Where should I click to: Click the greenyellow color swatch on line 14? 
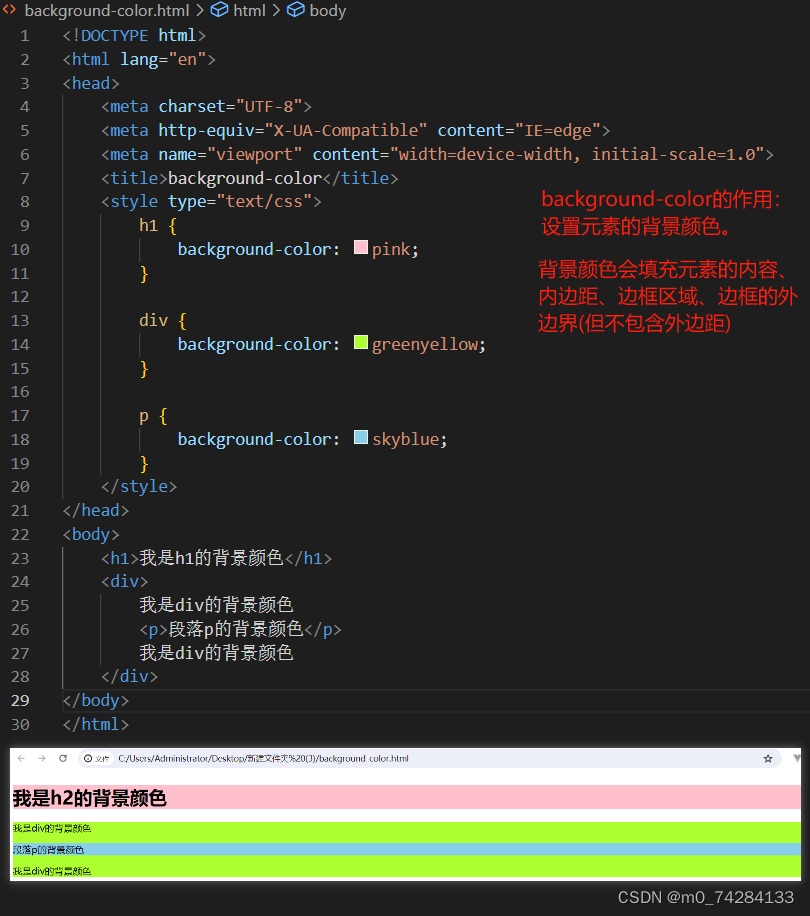[360, 343]
